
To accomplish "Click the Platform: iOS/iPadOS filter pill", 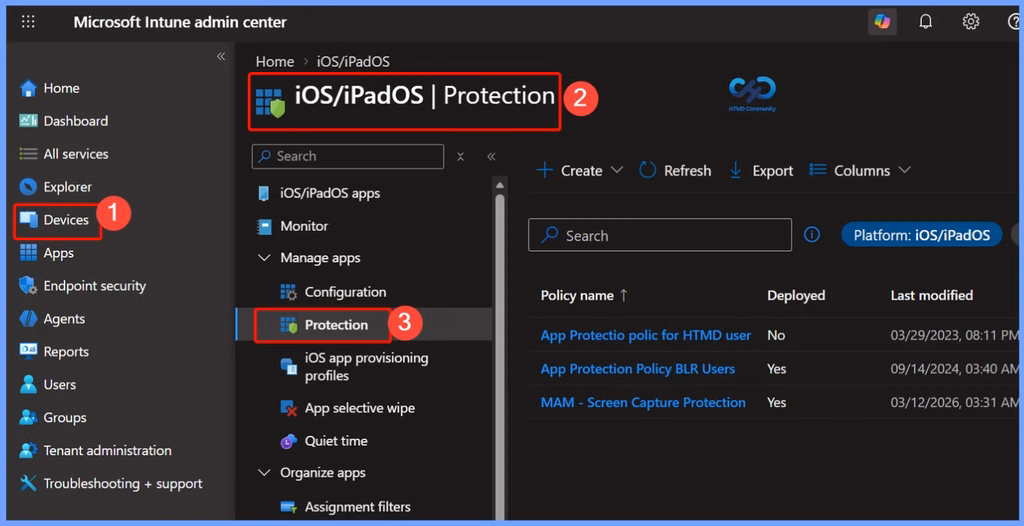I will [921, 235].
